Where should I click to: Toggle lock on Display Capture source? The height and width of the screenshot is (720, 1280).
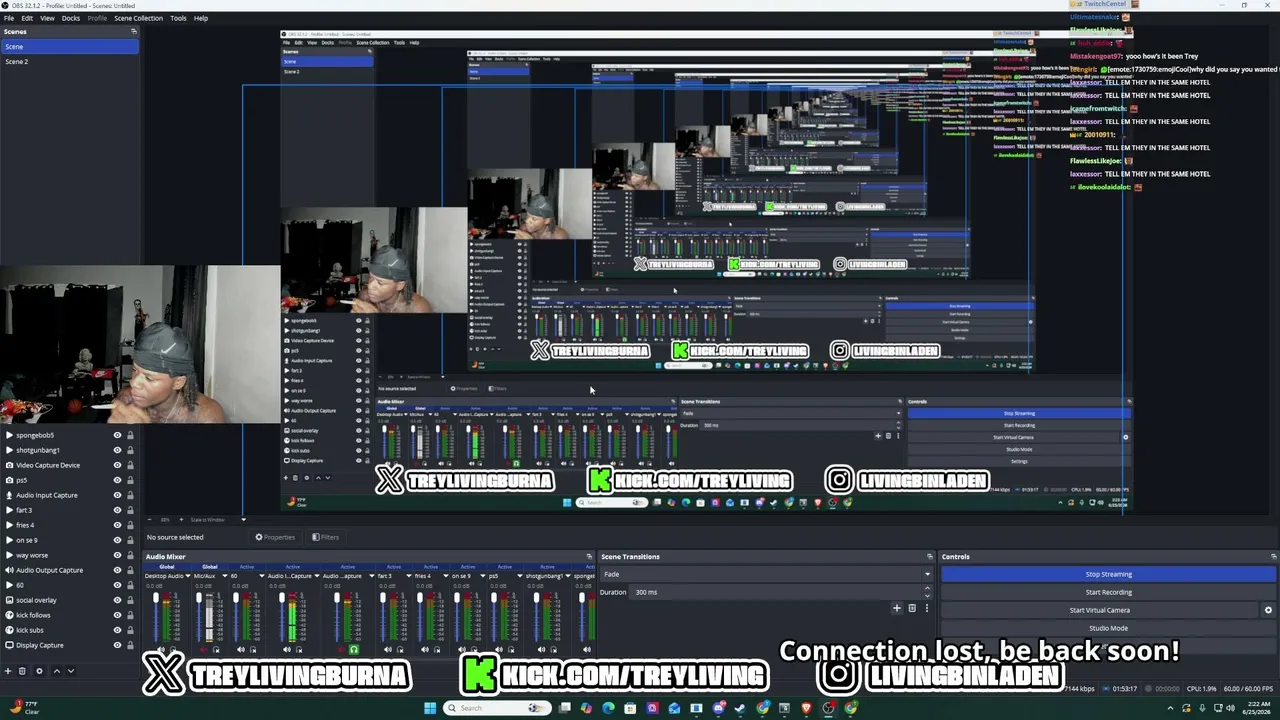point(130,645)
